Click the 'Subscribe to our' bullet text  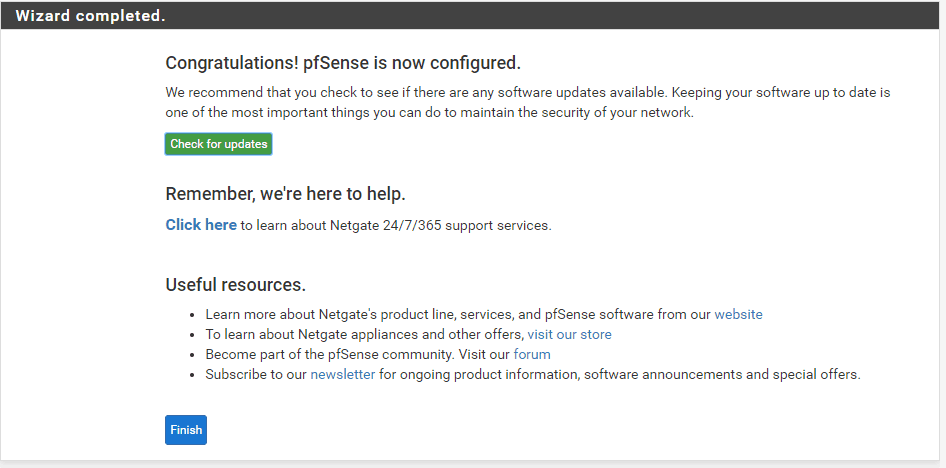coord(256,374)
